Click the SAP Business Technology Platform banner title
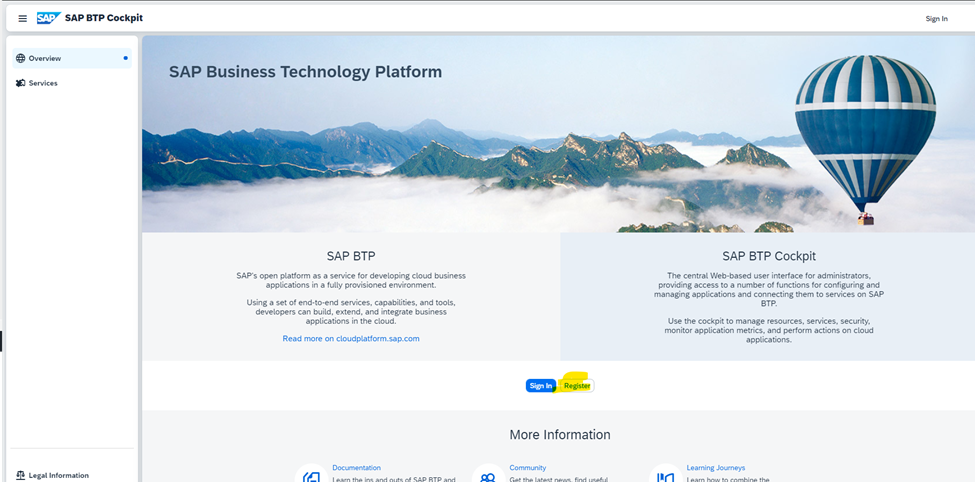The image size is (975, 482). point(305,72)
